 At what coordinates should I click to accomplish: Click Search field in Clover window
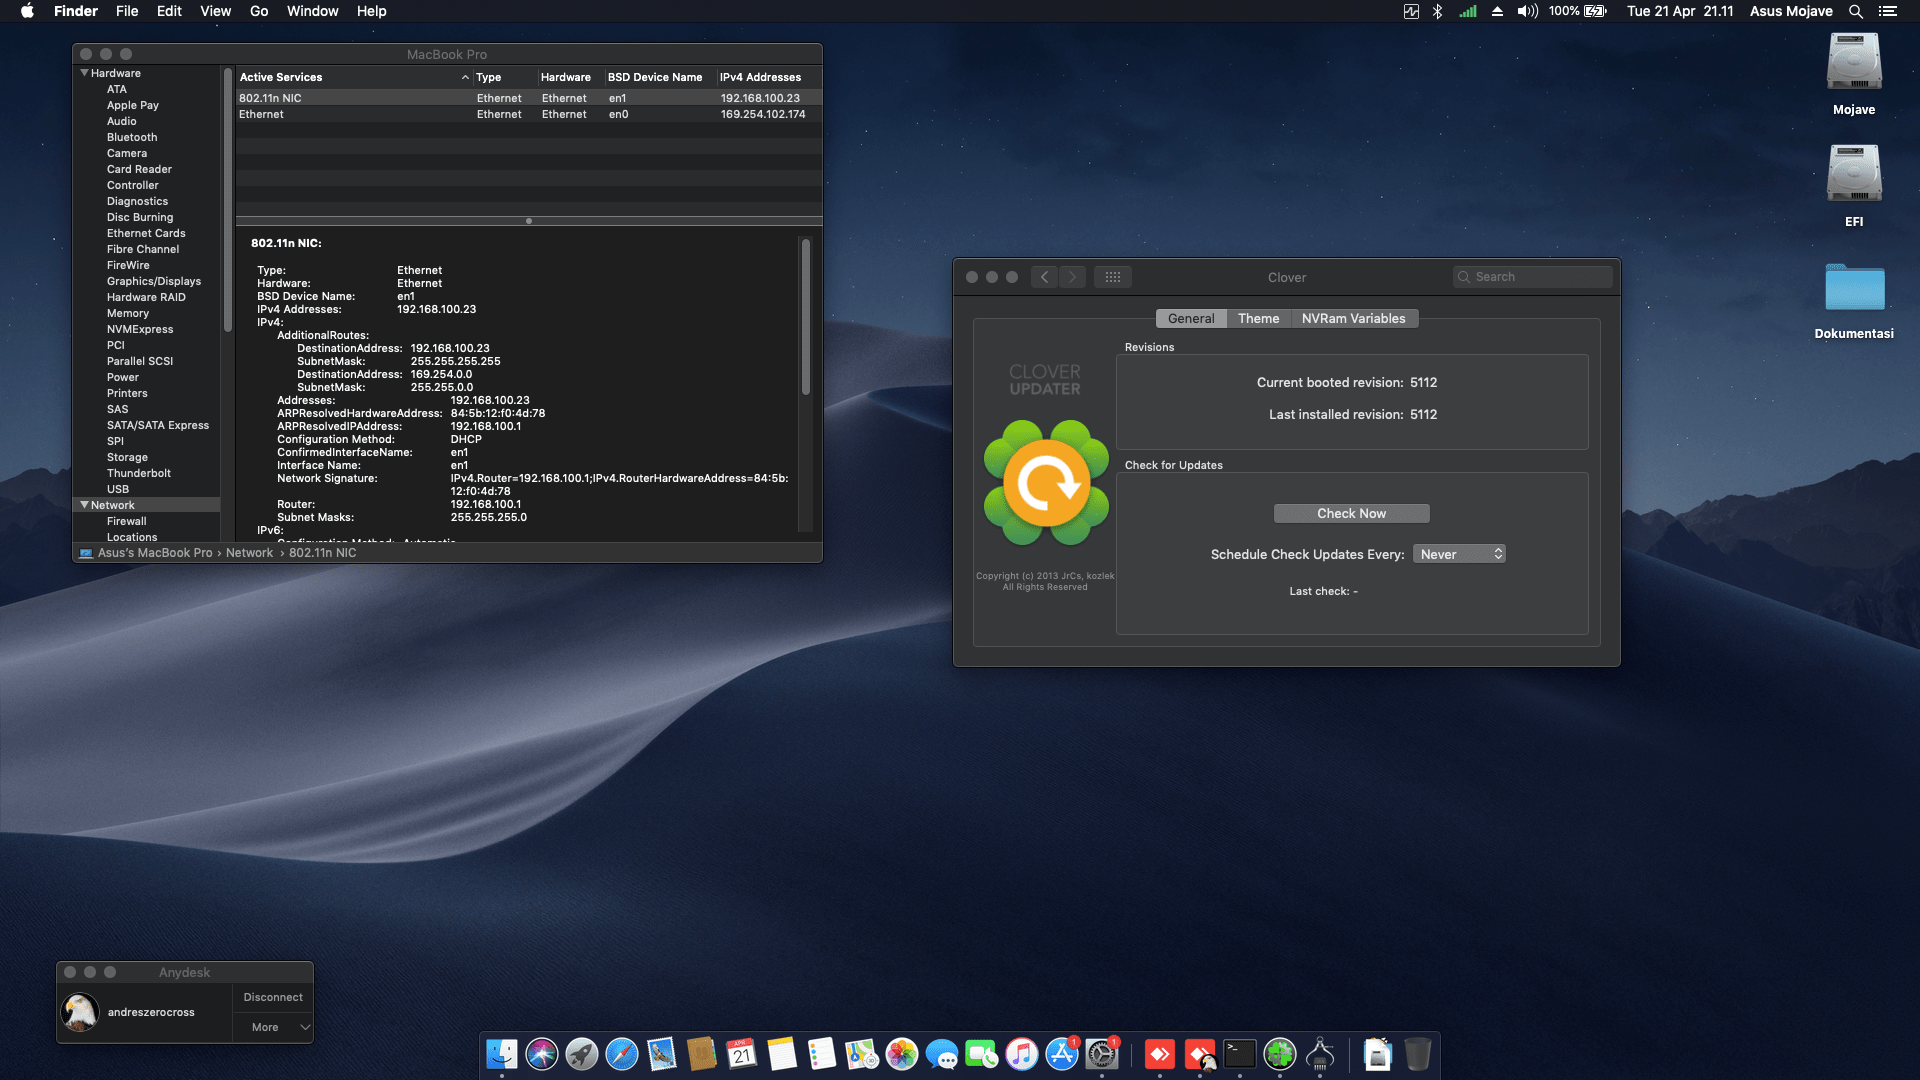1532,277
